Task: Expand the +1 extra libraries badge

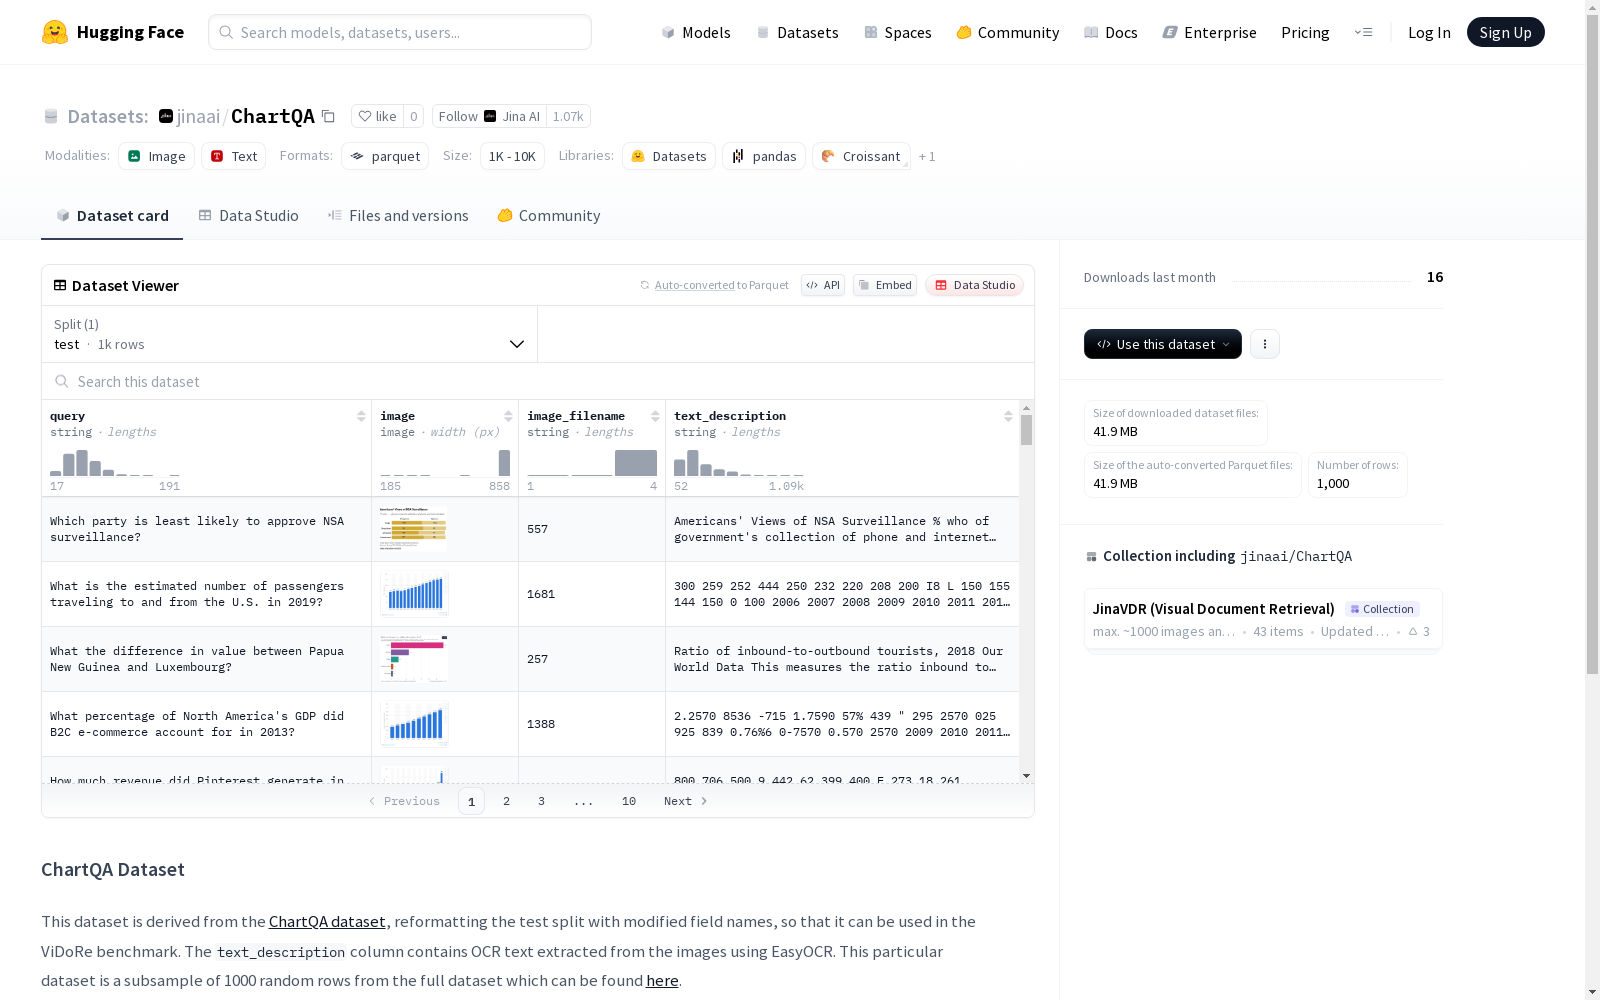Action: [x=927, y=156]
